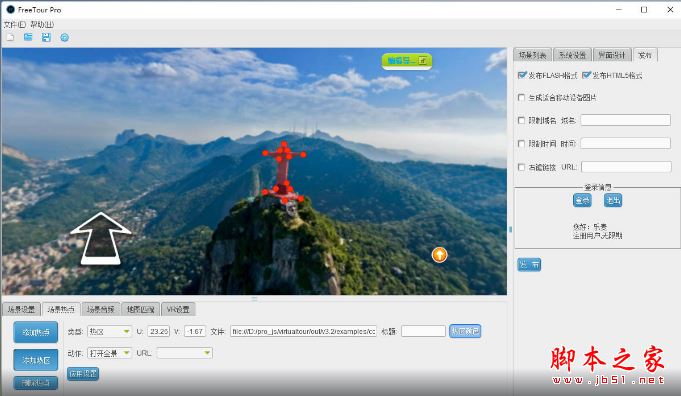Click the red cross-shaped hot area on statue
This screenshot has height=396, width=681.
click(284, 172)
